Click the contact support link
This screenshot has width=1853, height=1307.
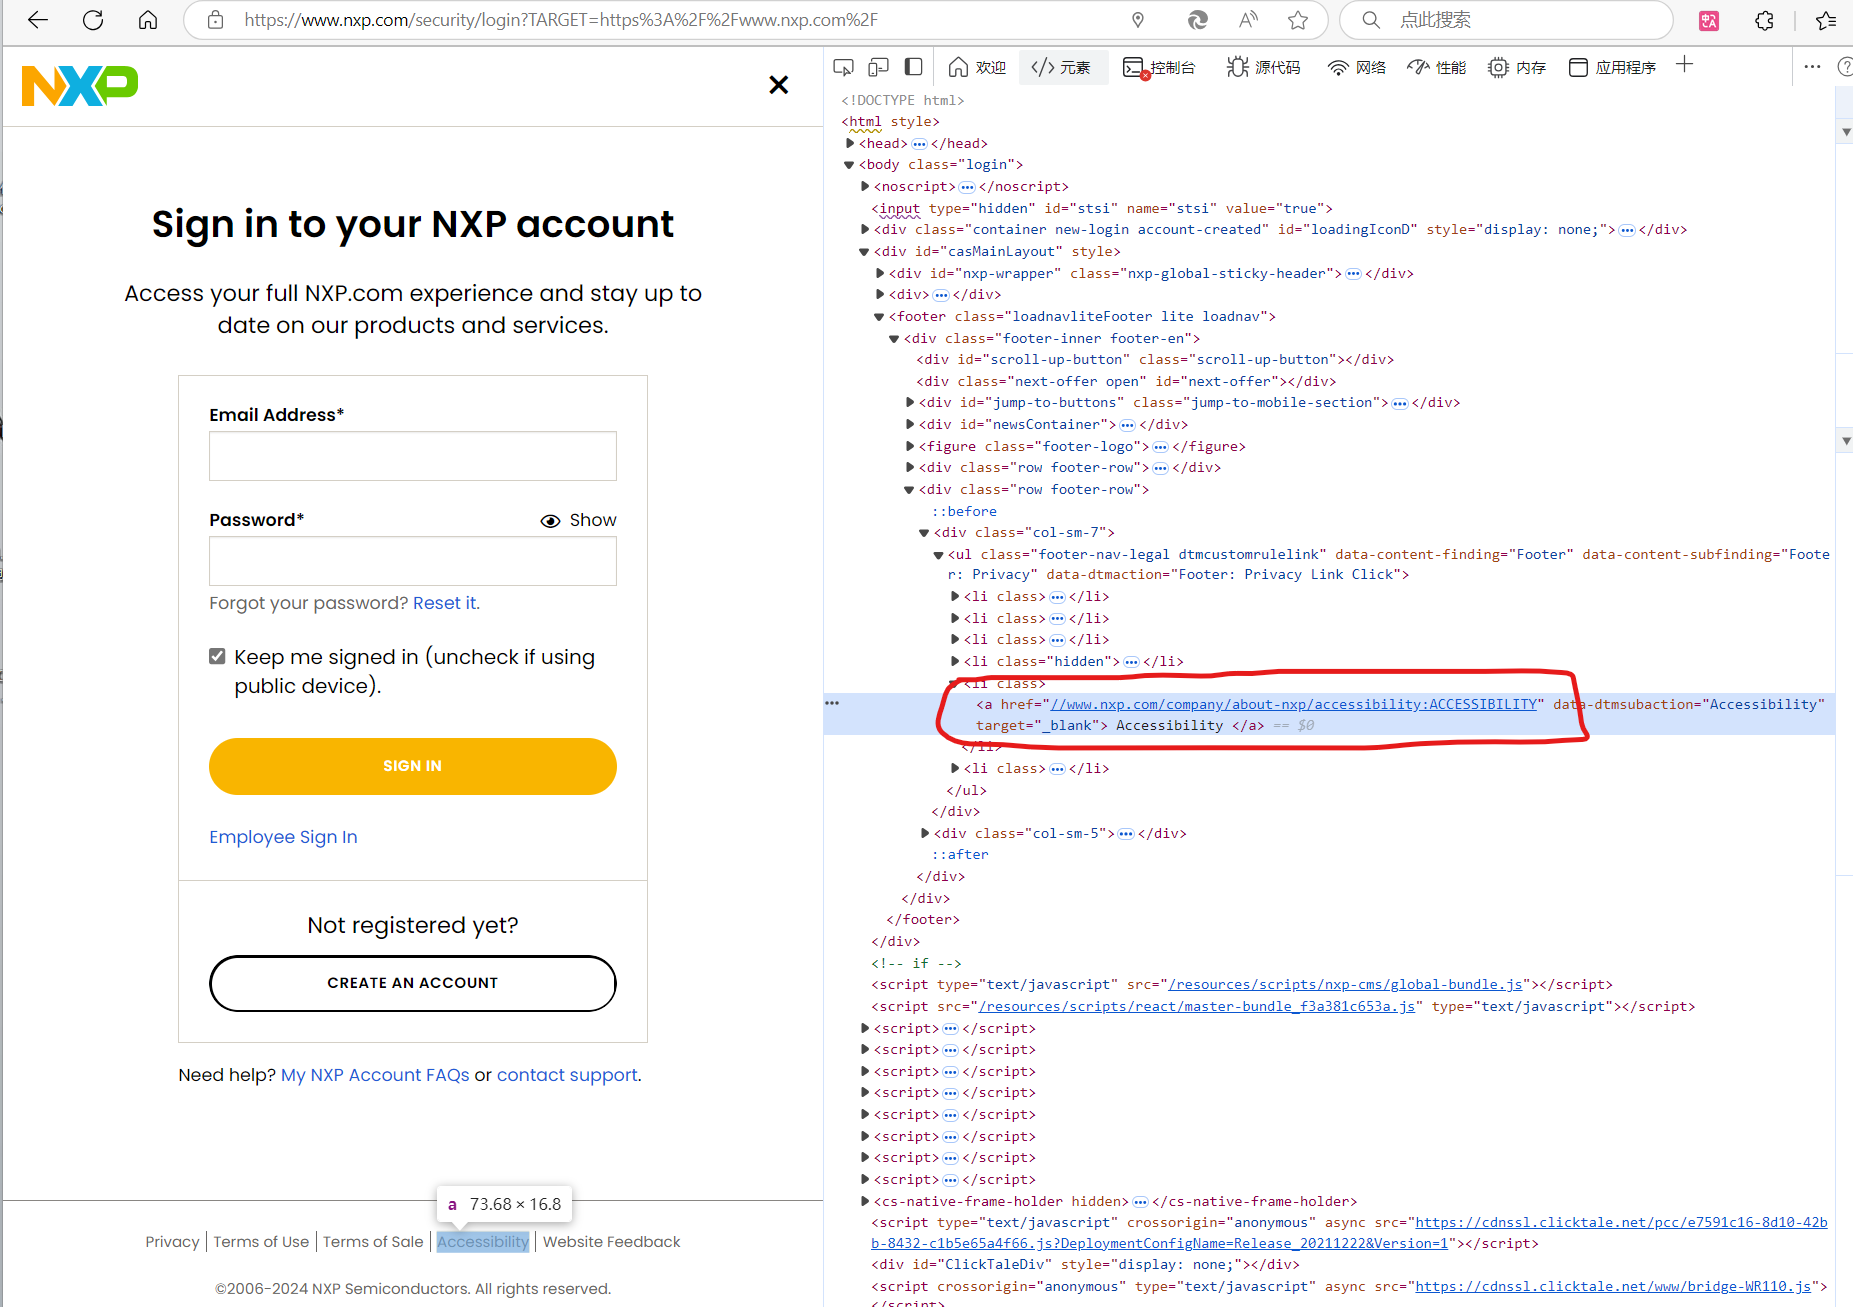tap(567, 1075)
